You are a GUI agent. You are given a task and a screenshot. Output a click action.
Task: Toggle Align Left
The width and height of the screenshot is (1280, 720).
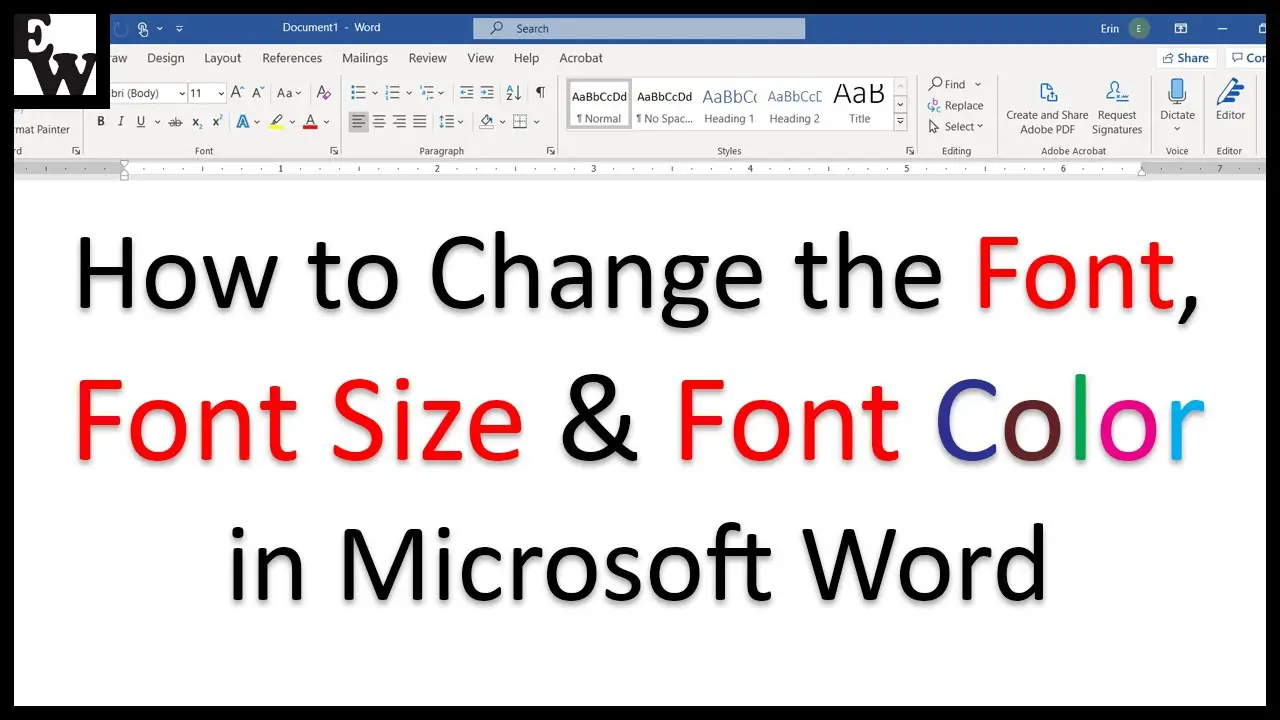[x=358, y=122]
